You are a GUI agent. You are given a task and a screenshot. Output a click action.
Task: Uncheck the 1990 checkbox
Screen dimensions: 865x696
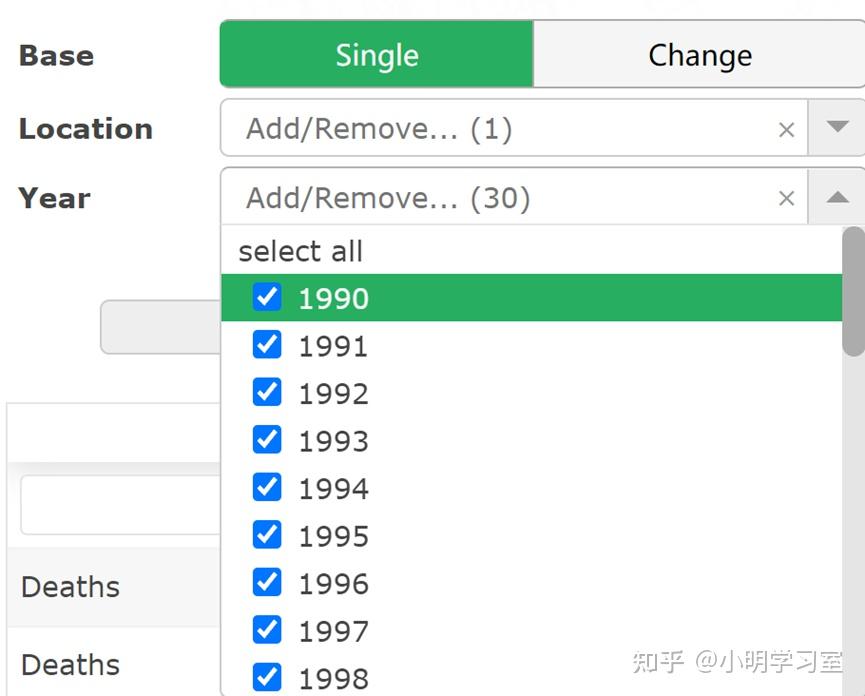pos(267,297)
